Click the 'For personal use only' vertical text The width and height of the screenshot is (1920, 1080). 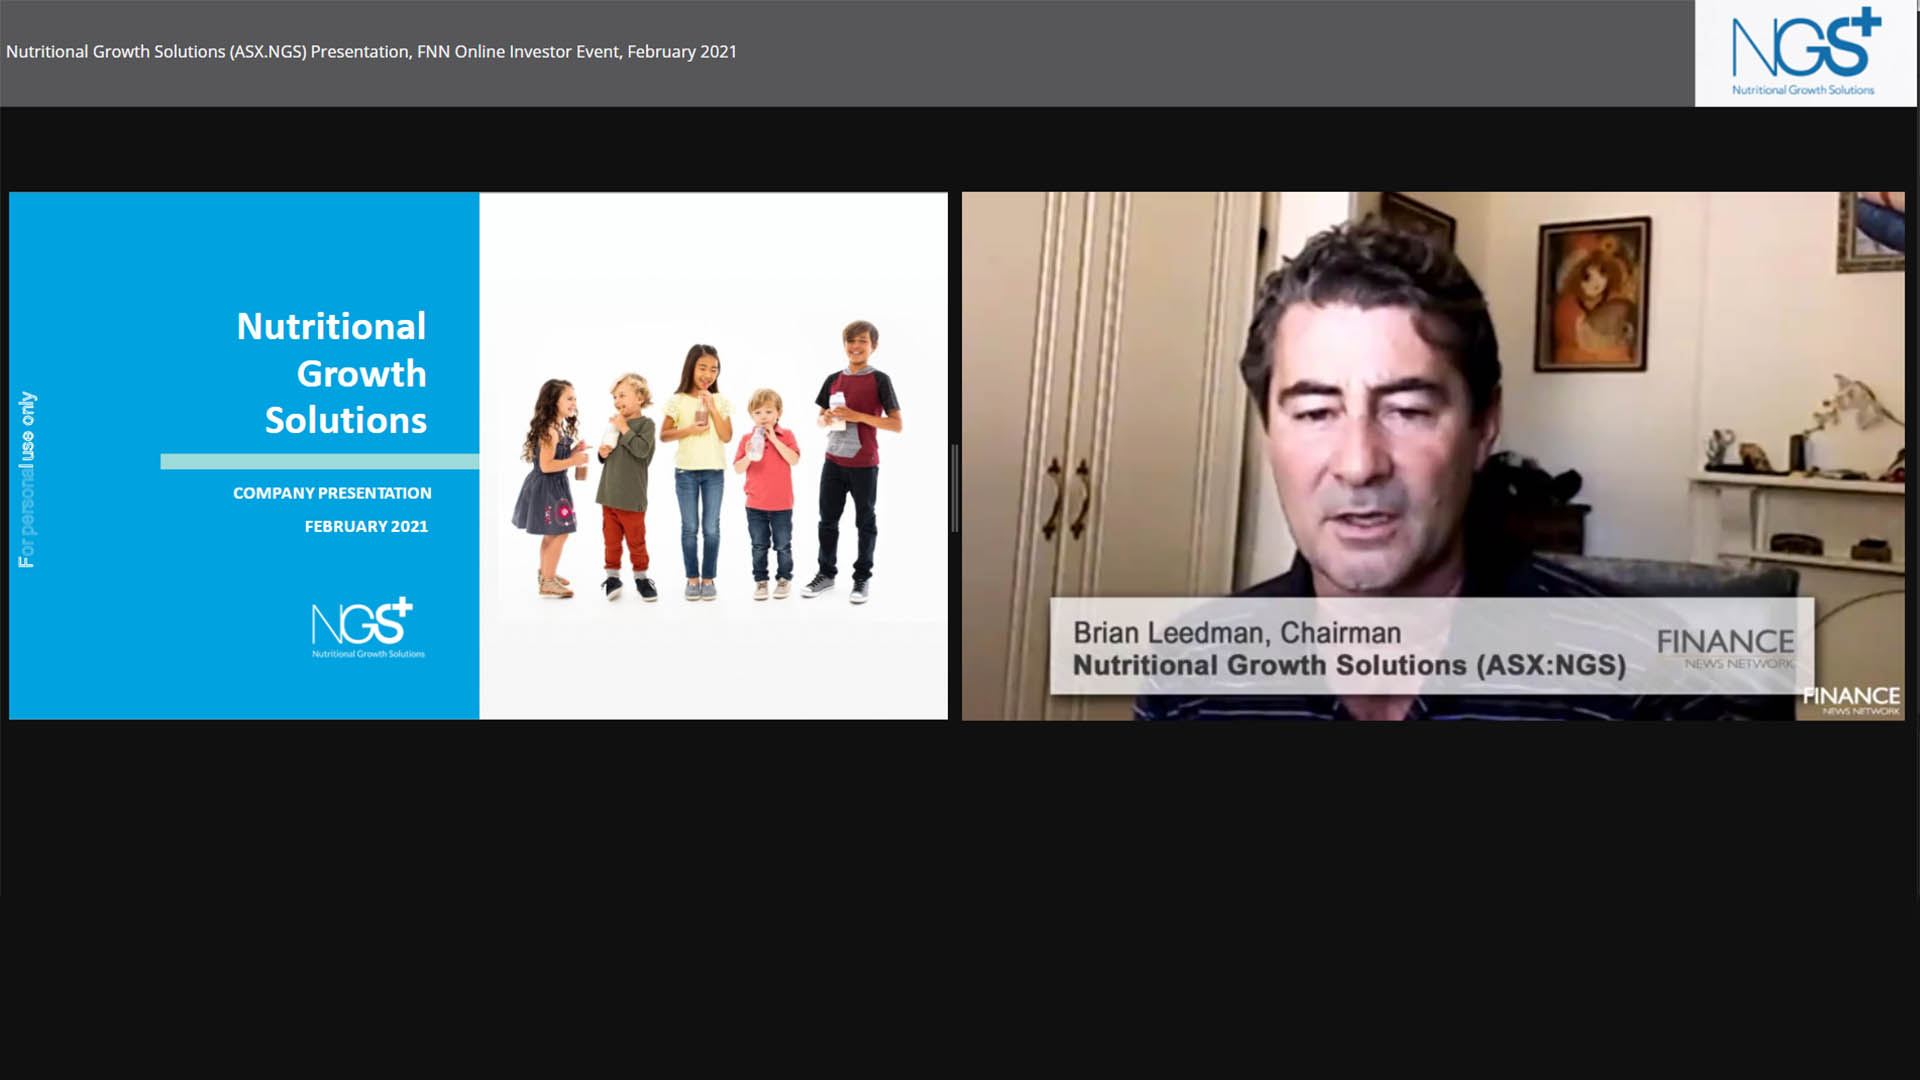point(27,478)
